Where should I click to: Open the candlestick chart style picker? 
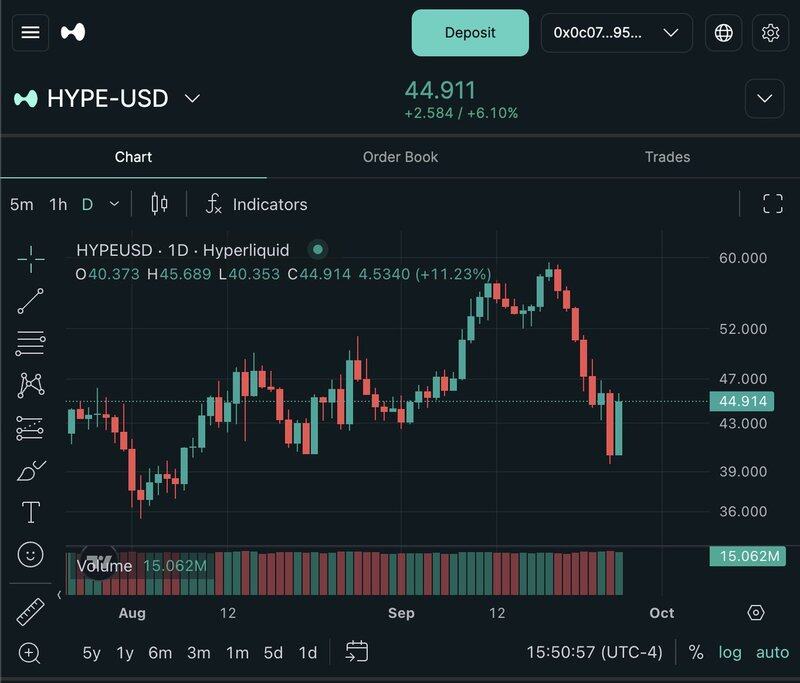[160, 204]
